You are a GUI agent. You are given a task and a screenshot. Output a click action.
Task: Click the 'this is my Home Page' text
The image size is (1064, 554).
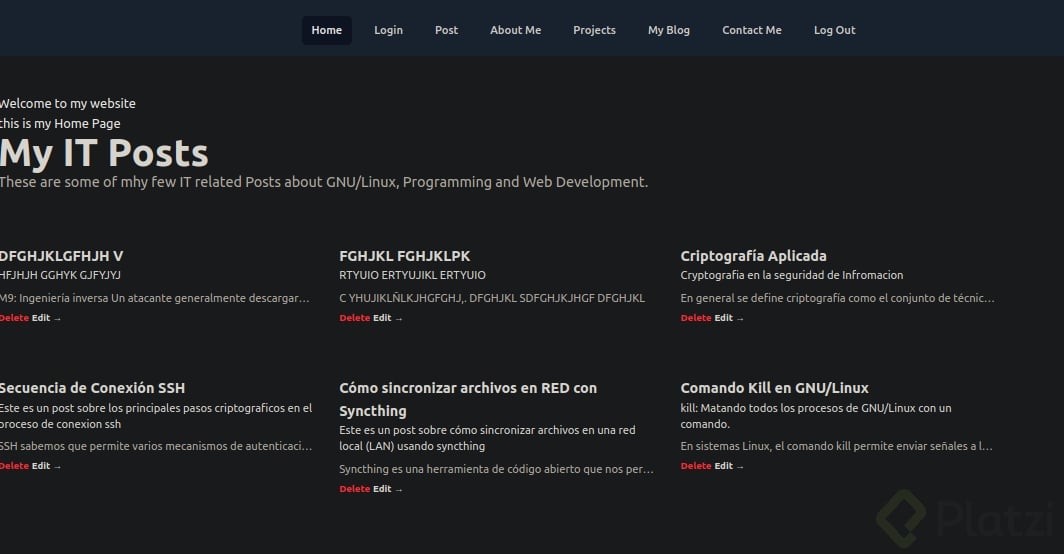point(60,124)
